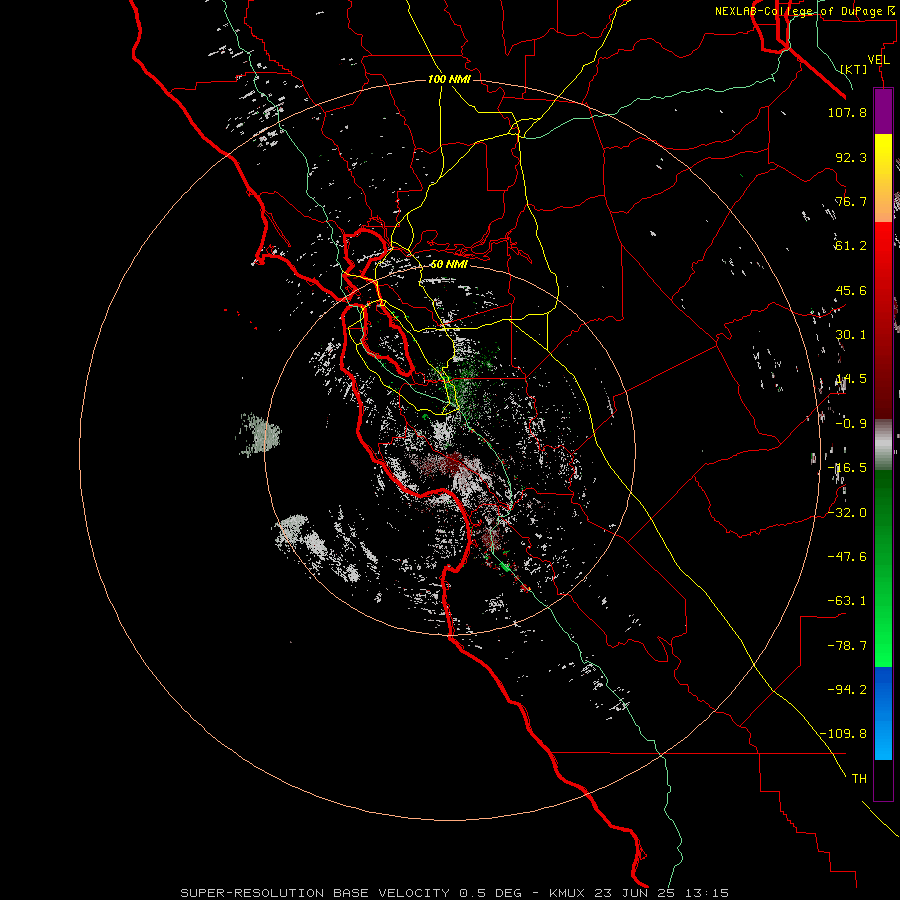Click the [KT] units label
This screenshot has width=900, height=900.
[x=854, y=69]
